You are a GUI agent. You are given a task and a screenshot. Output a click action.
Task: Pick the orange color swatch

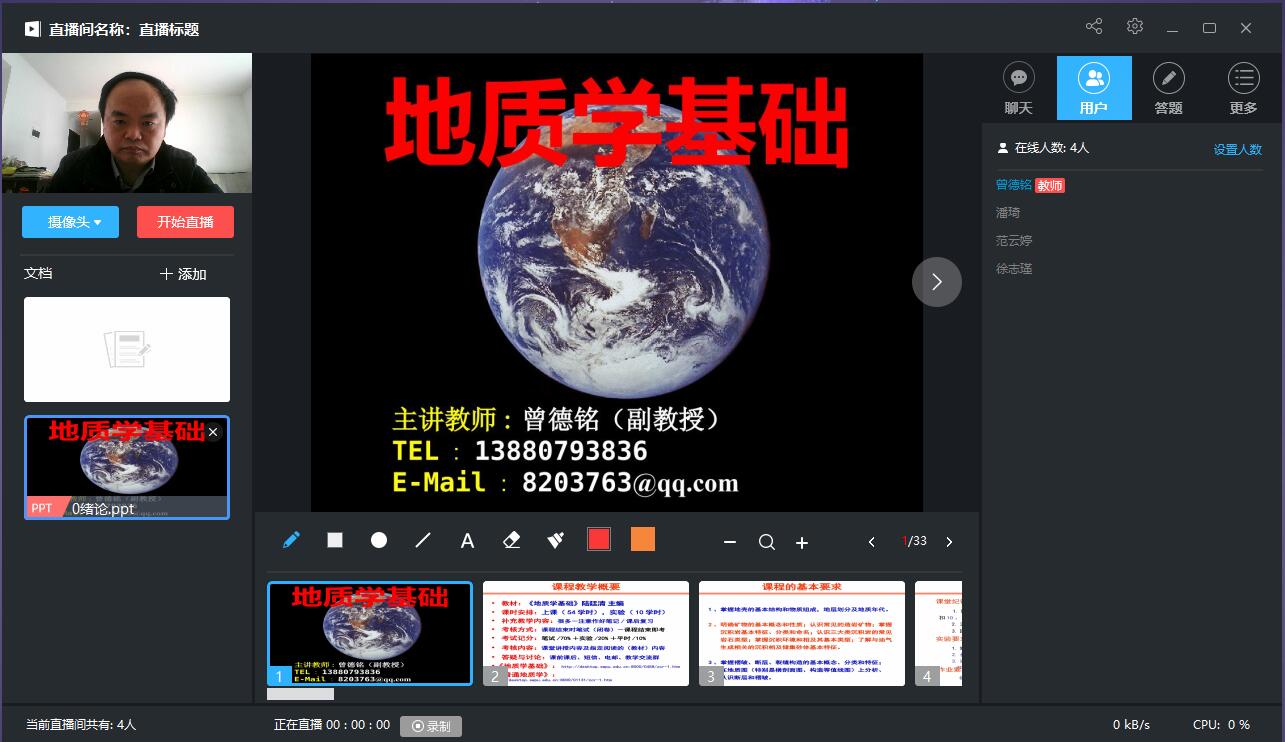643,540
